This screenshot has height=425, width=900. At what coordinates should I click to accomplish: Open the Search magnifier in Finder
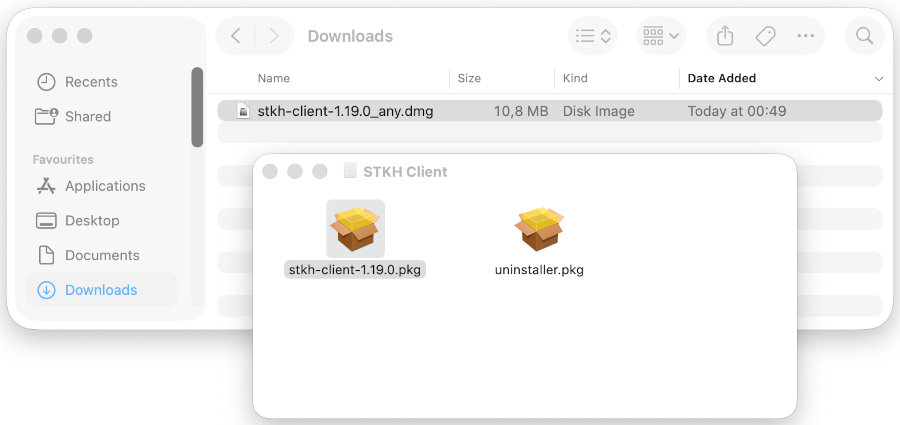(x=864, y=36)
